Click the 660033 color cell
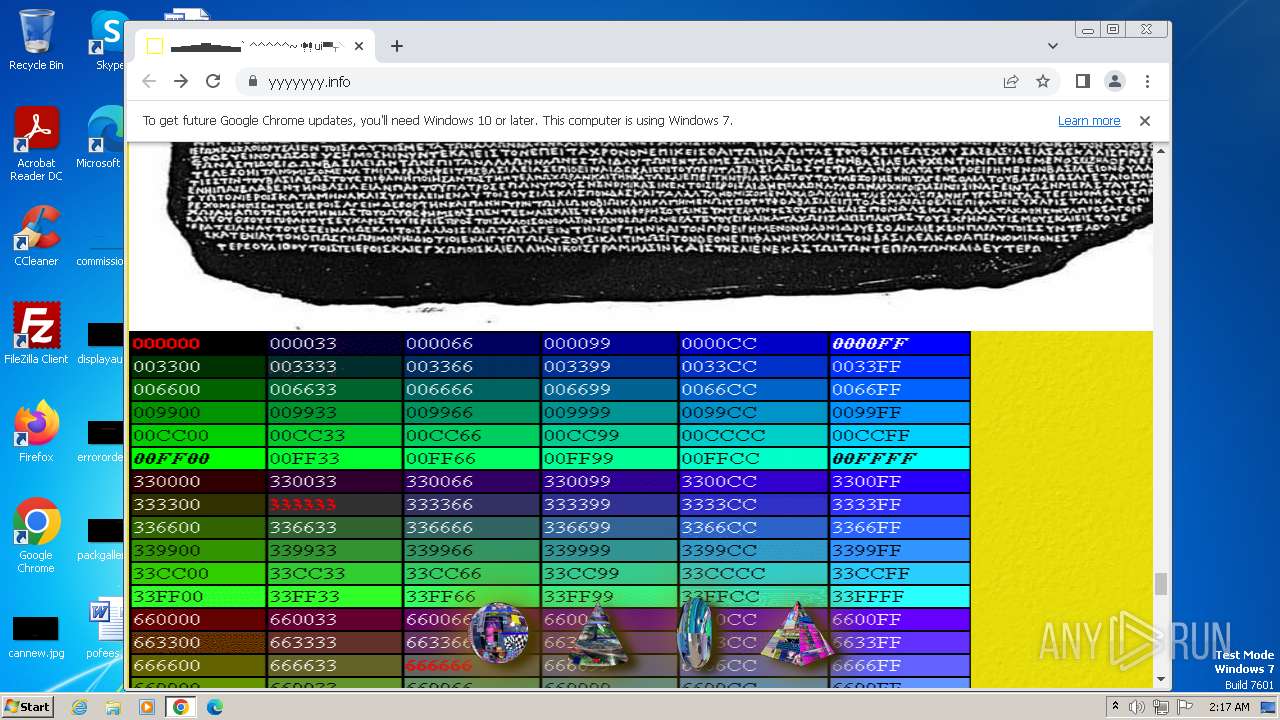The height and width of the screenshot is (720, 1280). coord(334,619)
